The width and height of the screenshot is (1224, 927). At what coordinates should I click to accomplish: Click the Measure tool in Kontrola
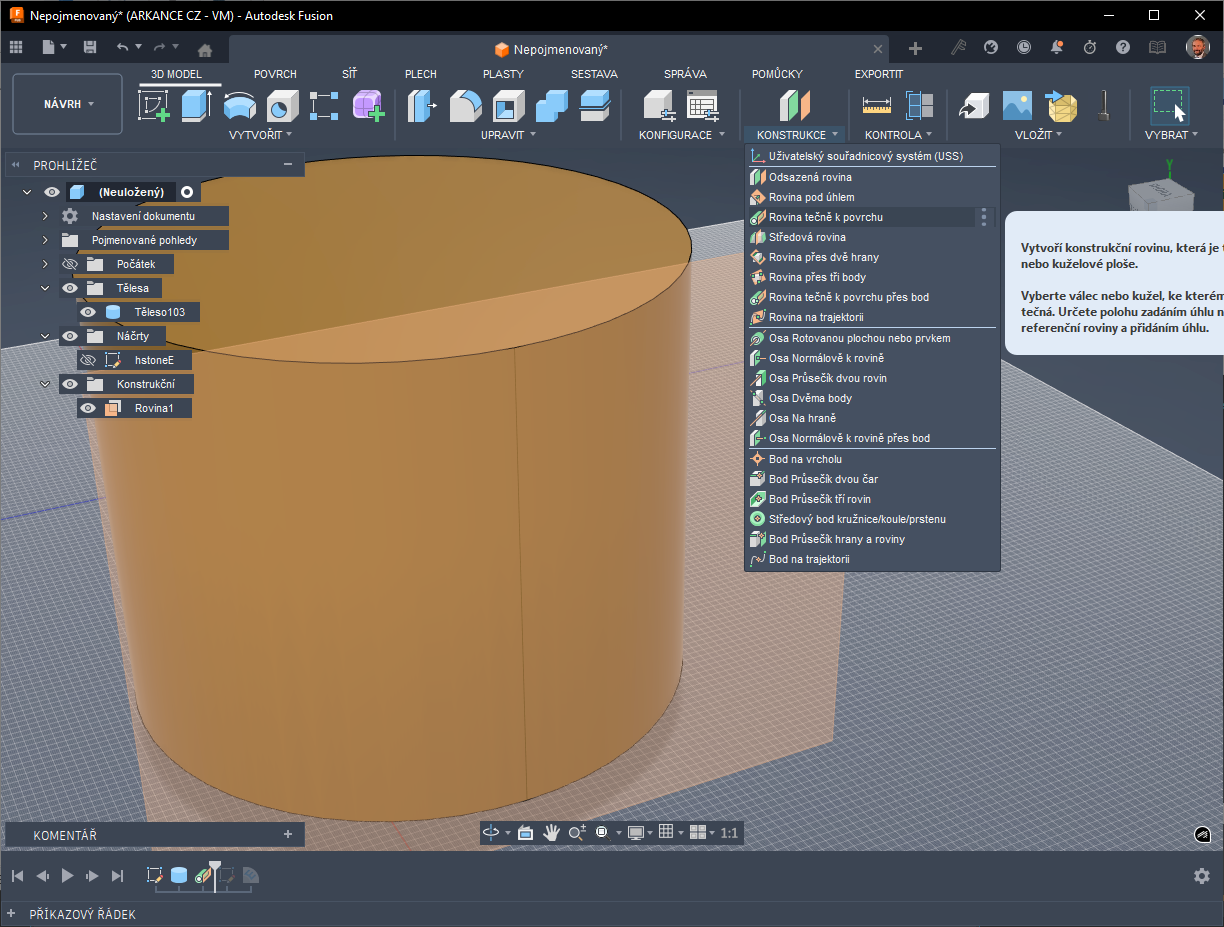(x=876, y=105)
